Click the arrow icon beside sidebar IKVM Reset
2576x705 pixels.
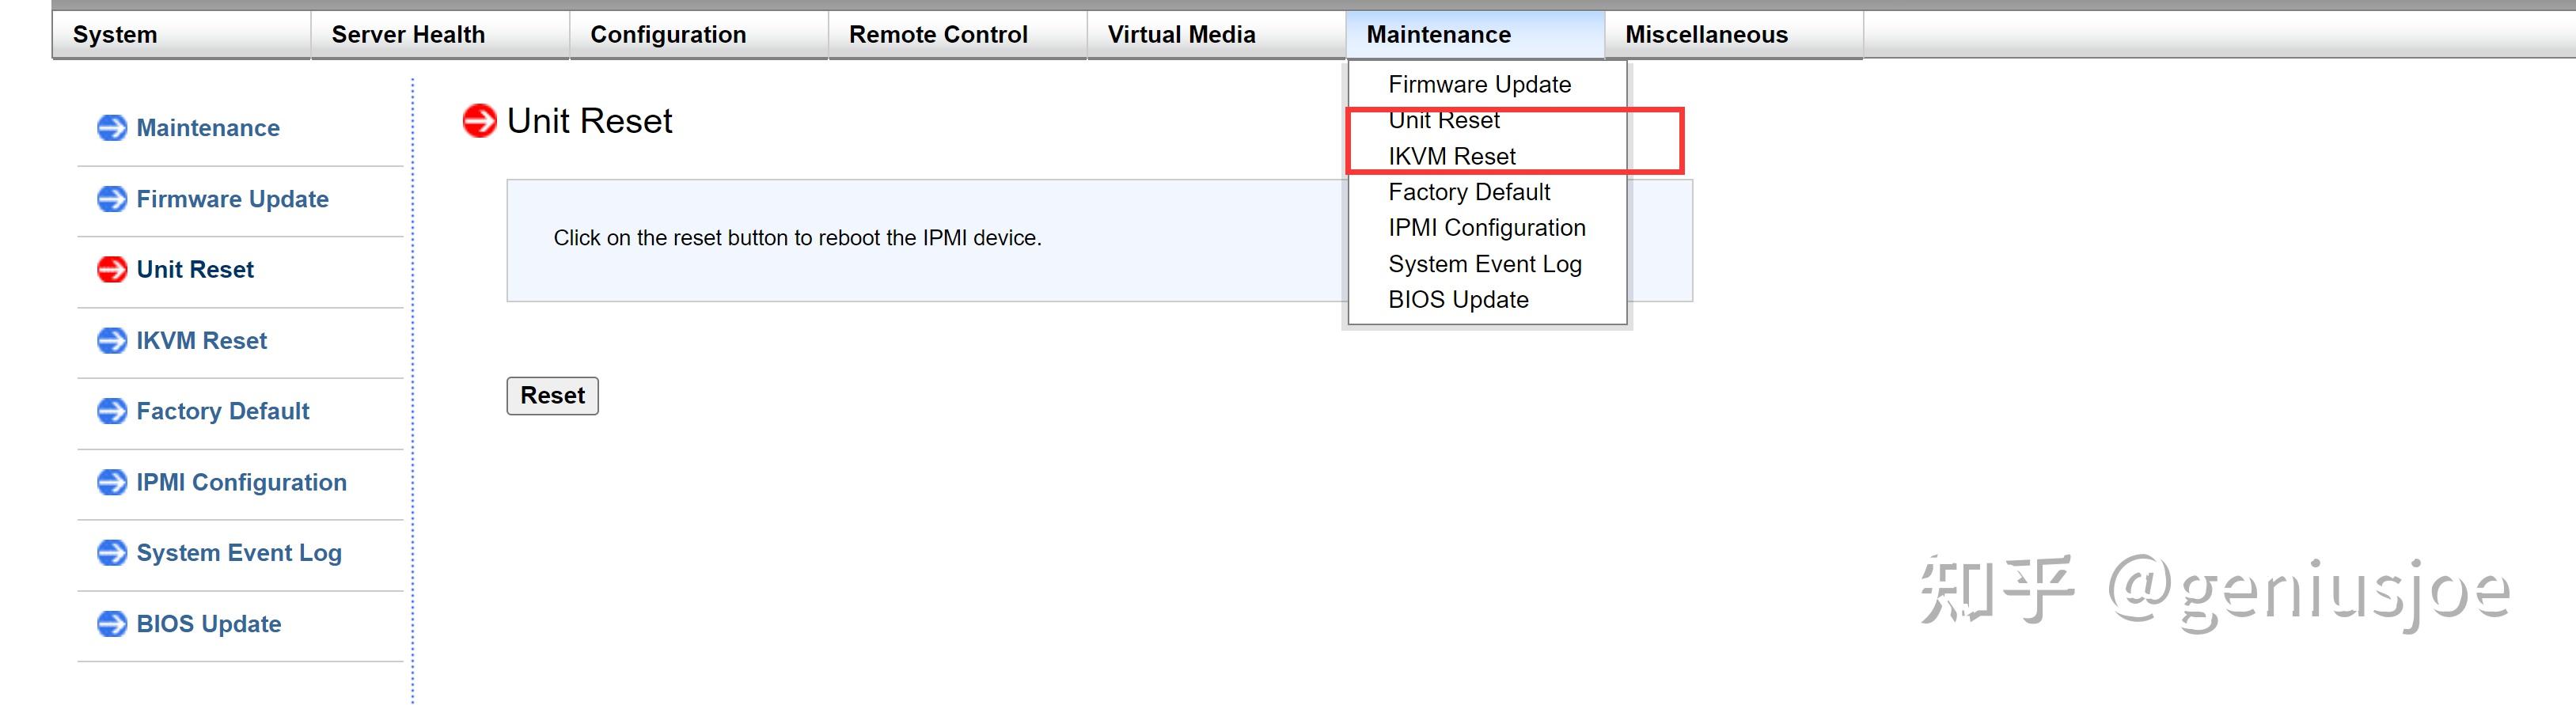click(x=111, y=340)
